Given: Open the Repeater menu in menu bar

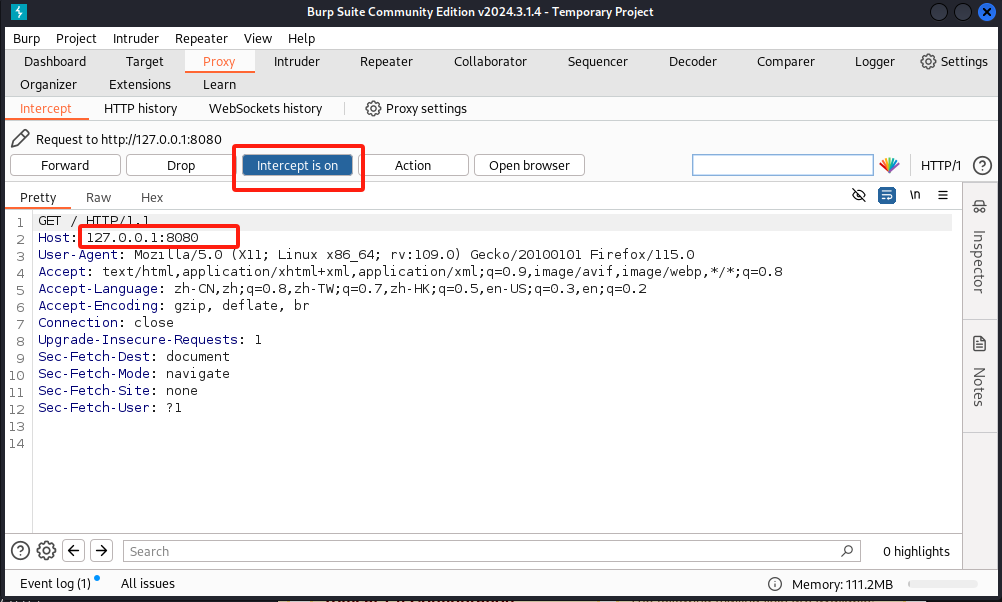Looking at the screenshot, I should 201,38.
